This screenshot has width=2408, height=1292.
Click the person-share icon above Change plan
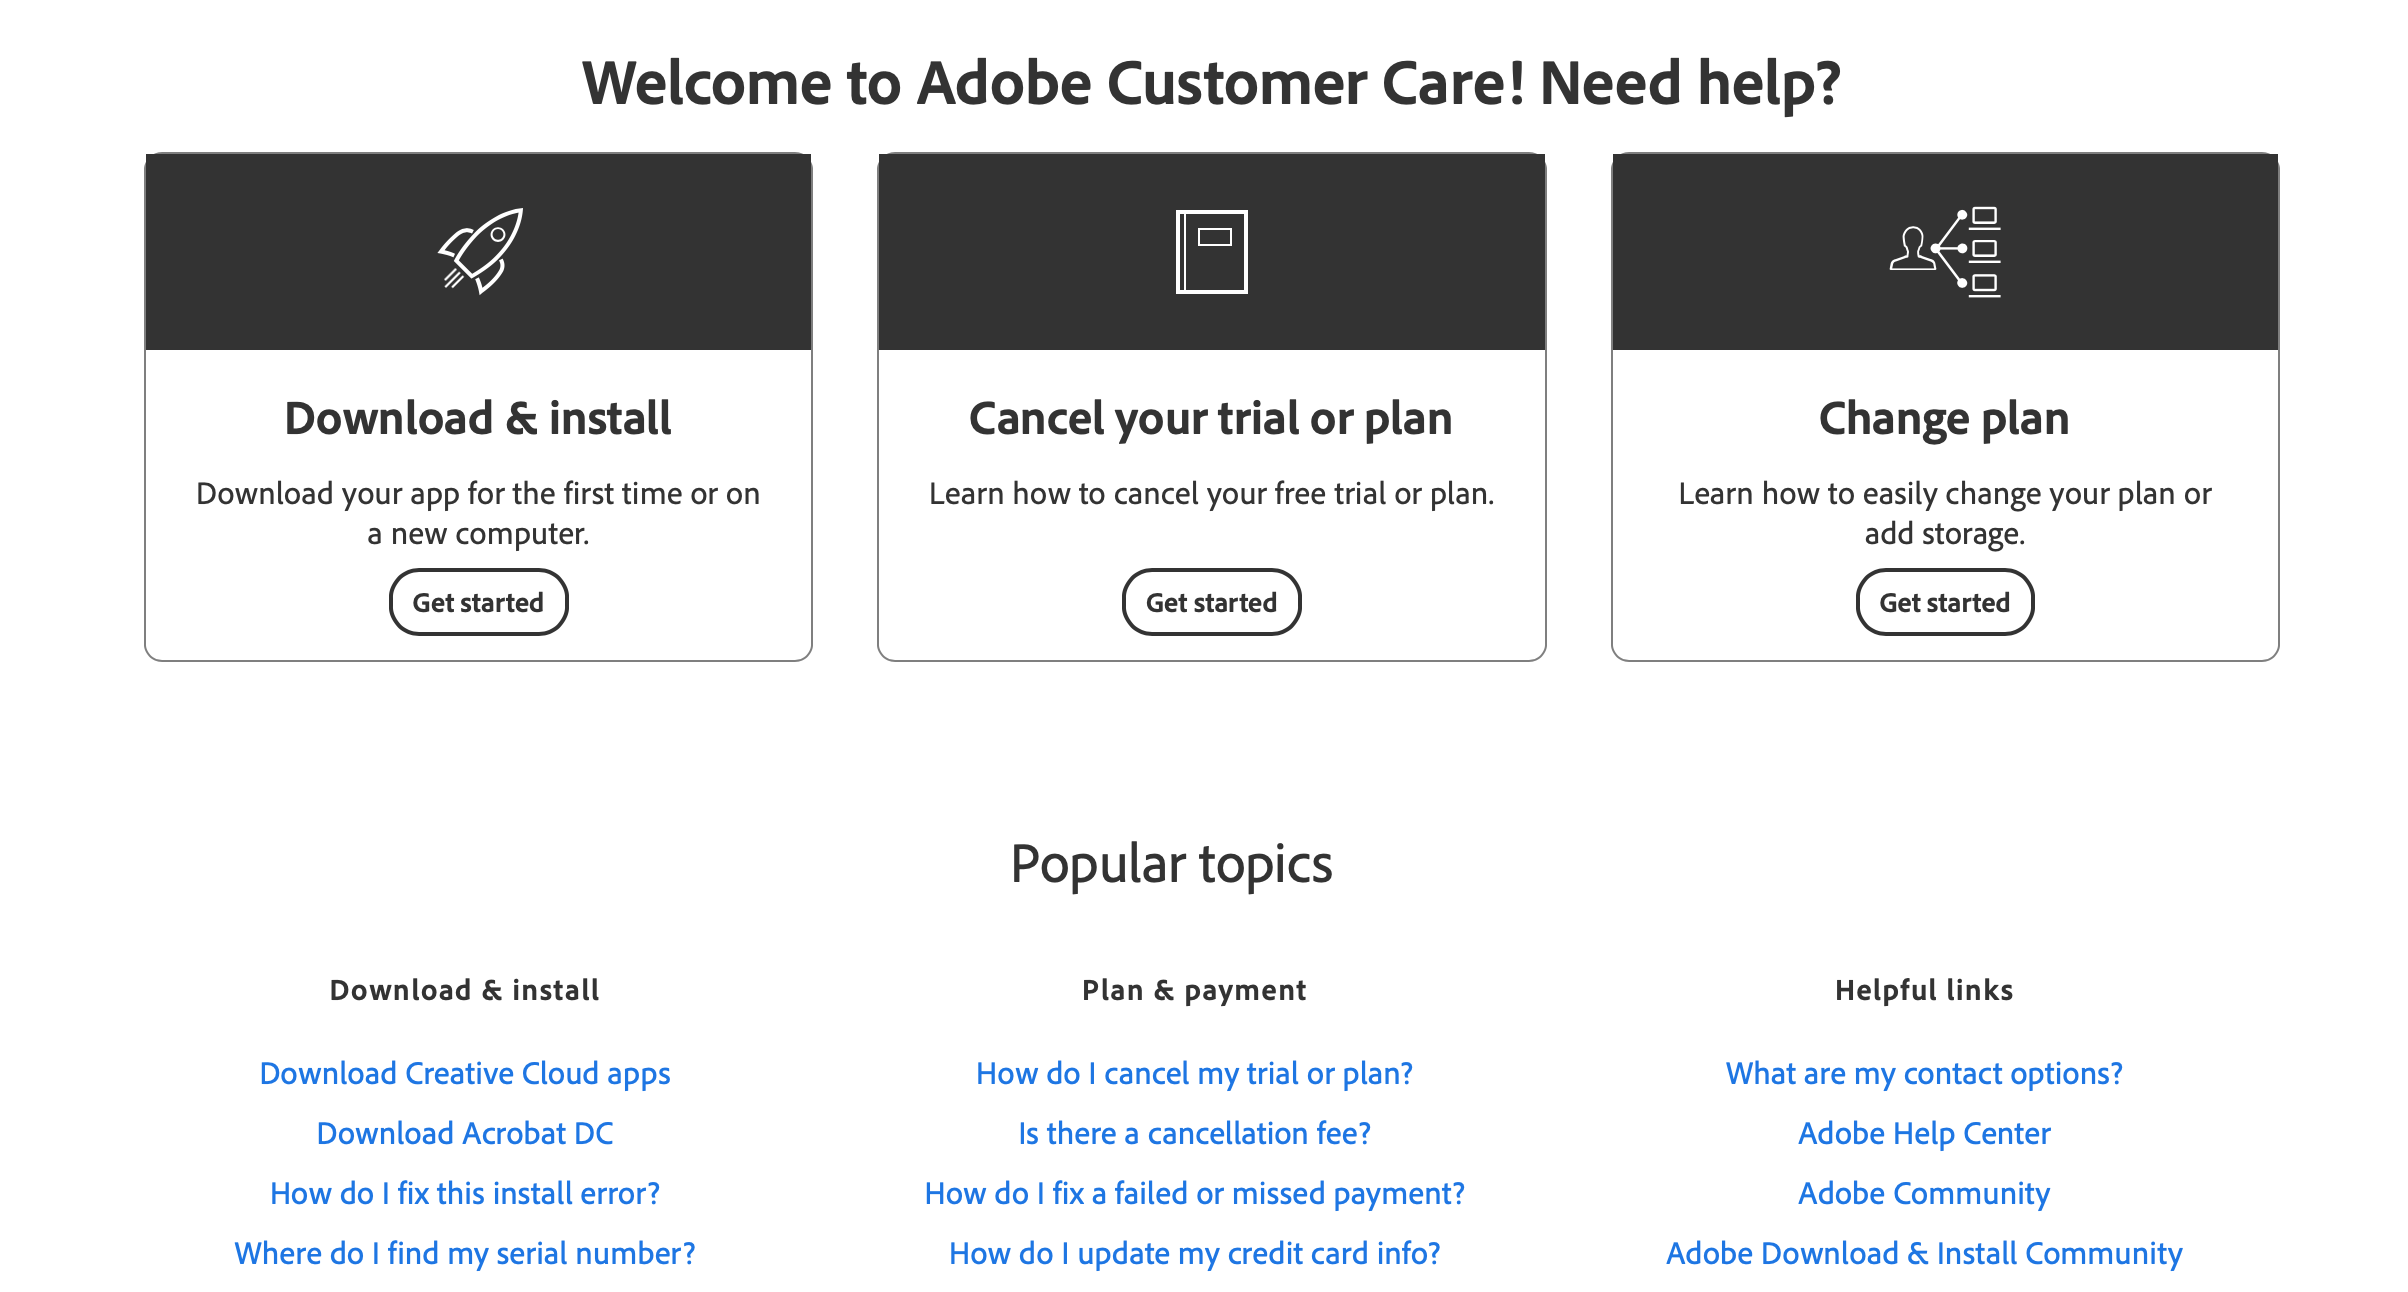(1944, 250)
